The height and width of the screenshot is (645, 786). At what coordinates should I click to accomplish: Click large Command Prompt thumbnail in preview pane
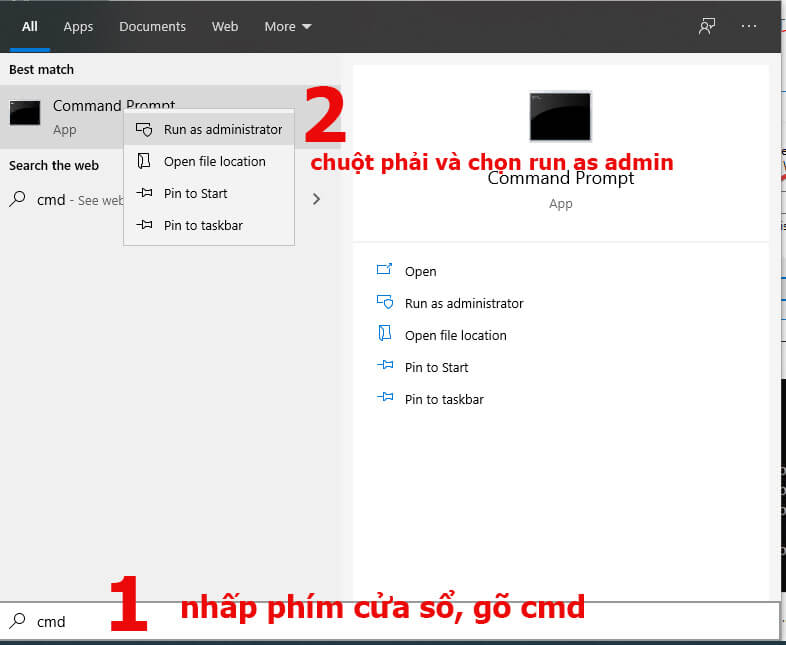click(560, 116)
